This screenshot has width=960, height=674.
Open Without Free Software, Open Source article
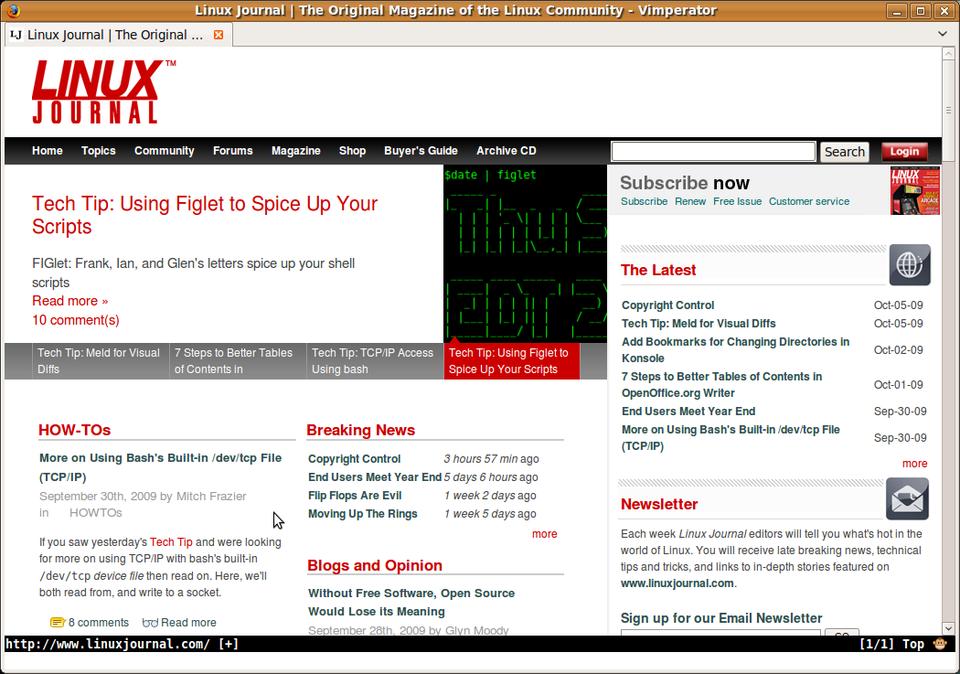(x=411, y=602)
